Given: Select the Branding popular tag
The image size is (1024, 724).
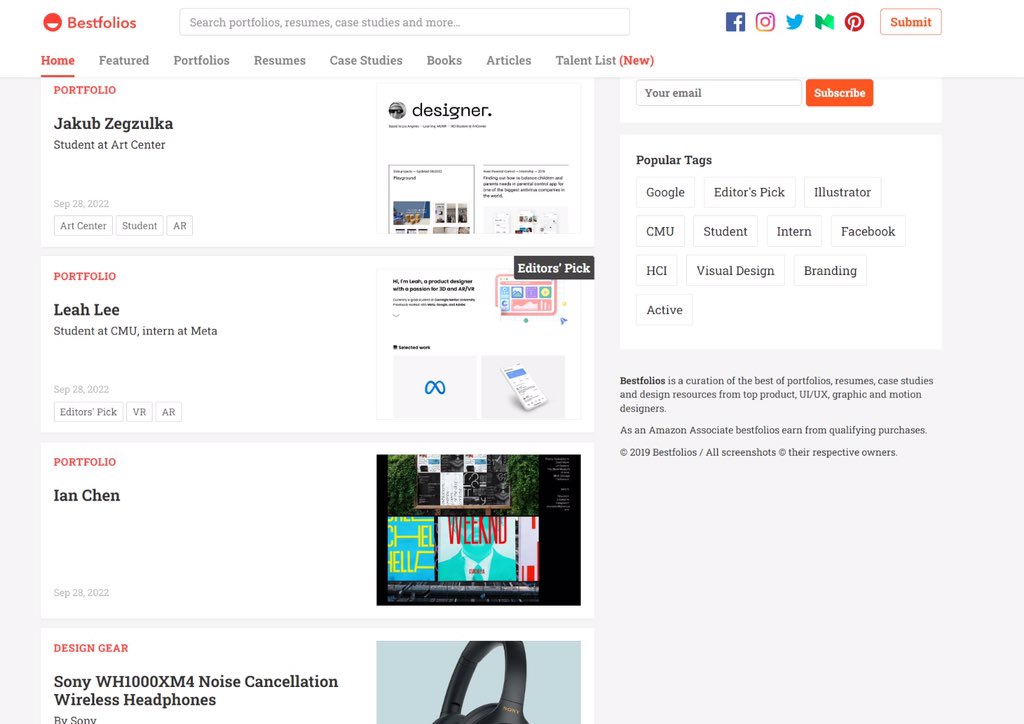Looking at the screenshot, I should point(829,270).
